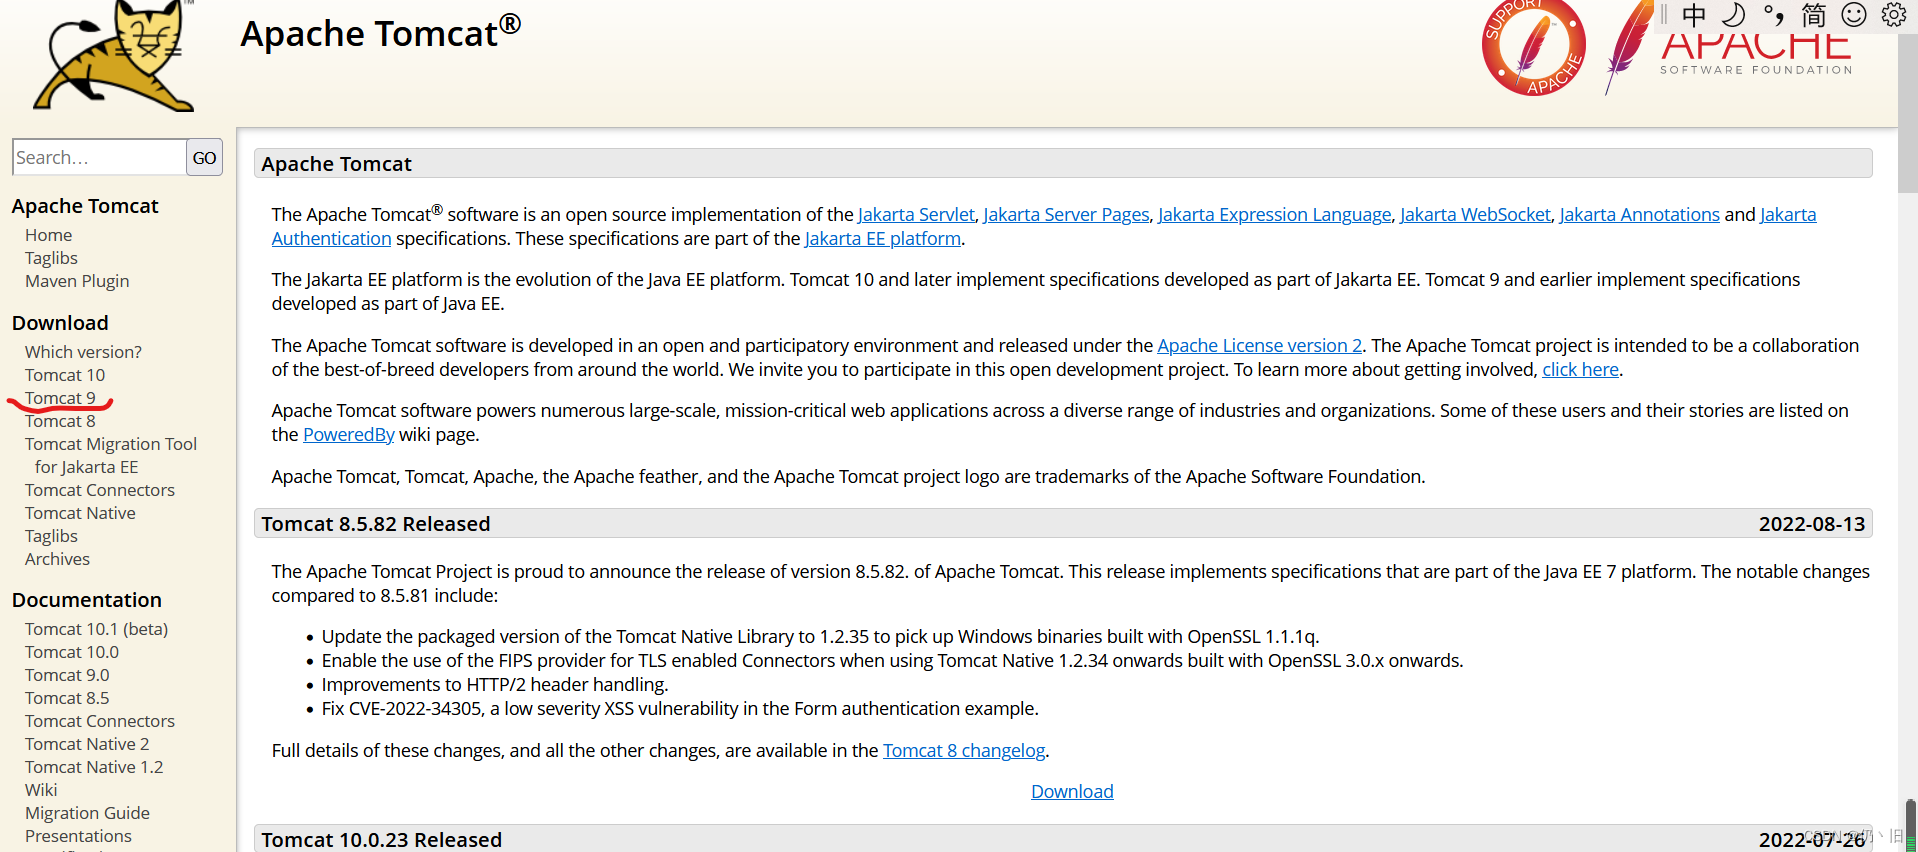Click the Tomcat 10.0.23 Released heading
The height and width of the screenshot is (852, 1918).
click(381, 839)
